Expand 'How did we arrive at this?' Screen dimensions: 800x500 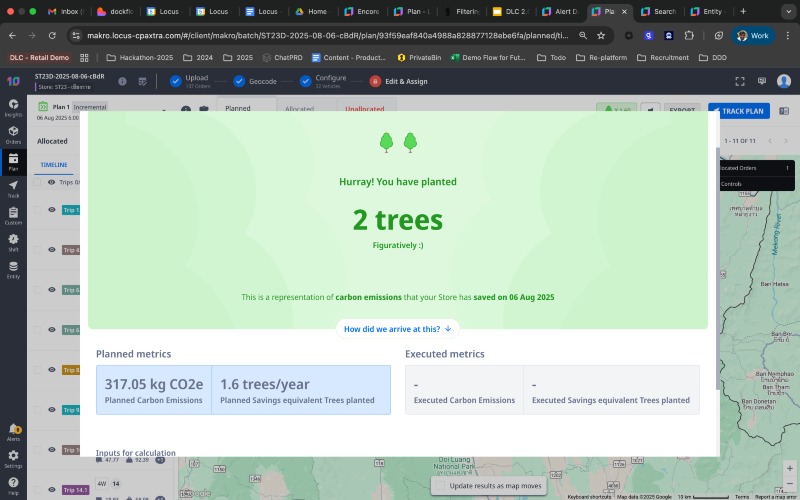(398, 328)
